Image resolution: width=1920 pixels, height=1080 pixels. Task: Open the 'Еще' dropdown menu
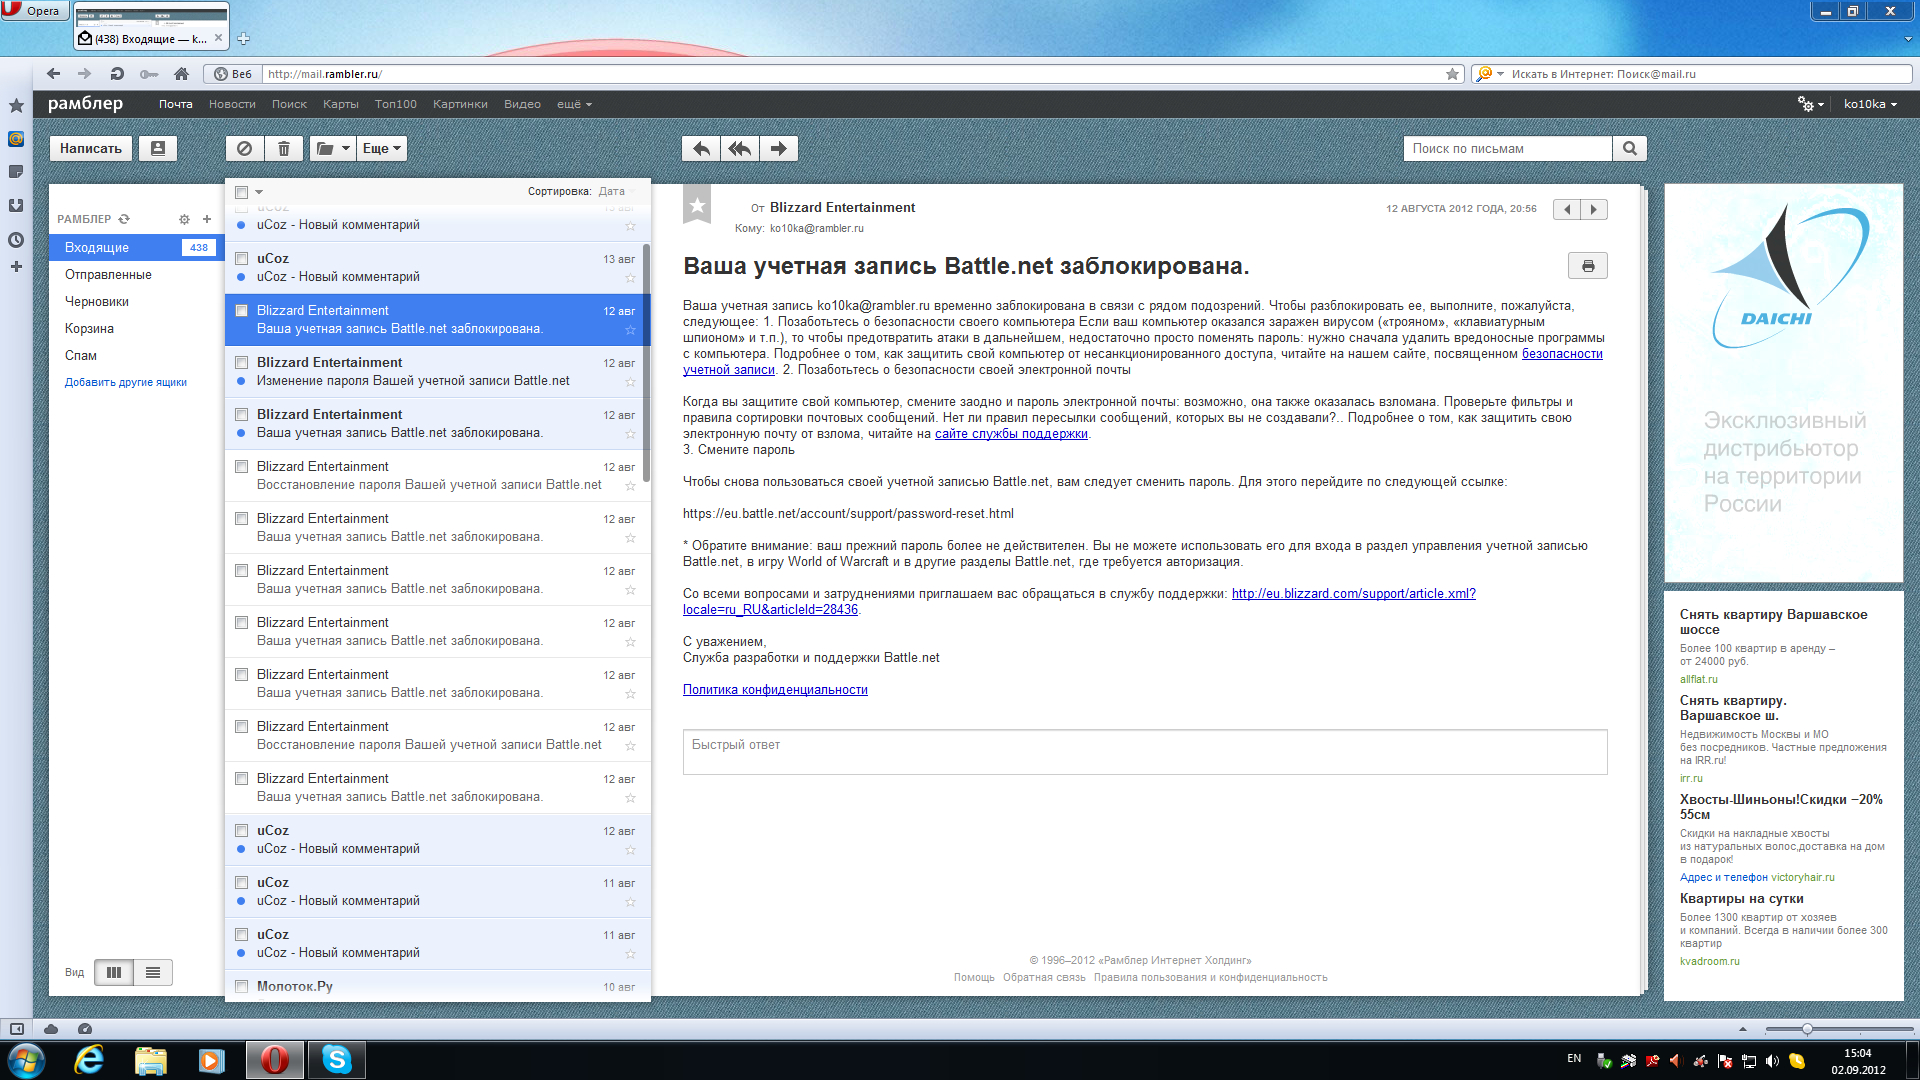[x=381, y=149]
